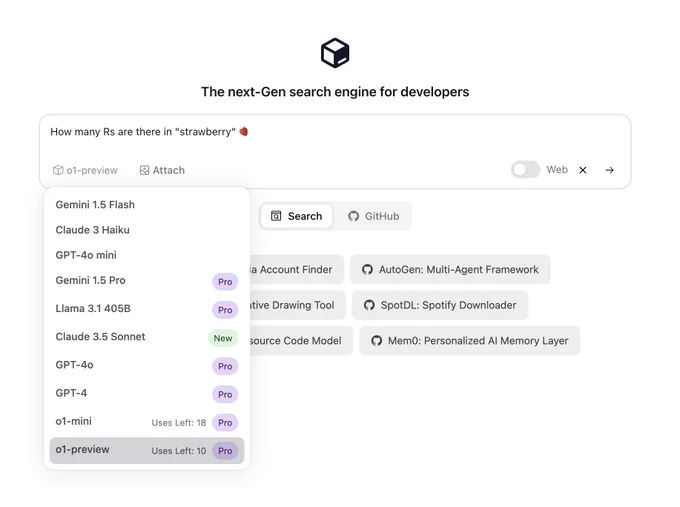Choose Claude 3 Haiku model
Screen dimensions: 680x507
click(147, 230)
